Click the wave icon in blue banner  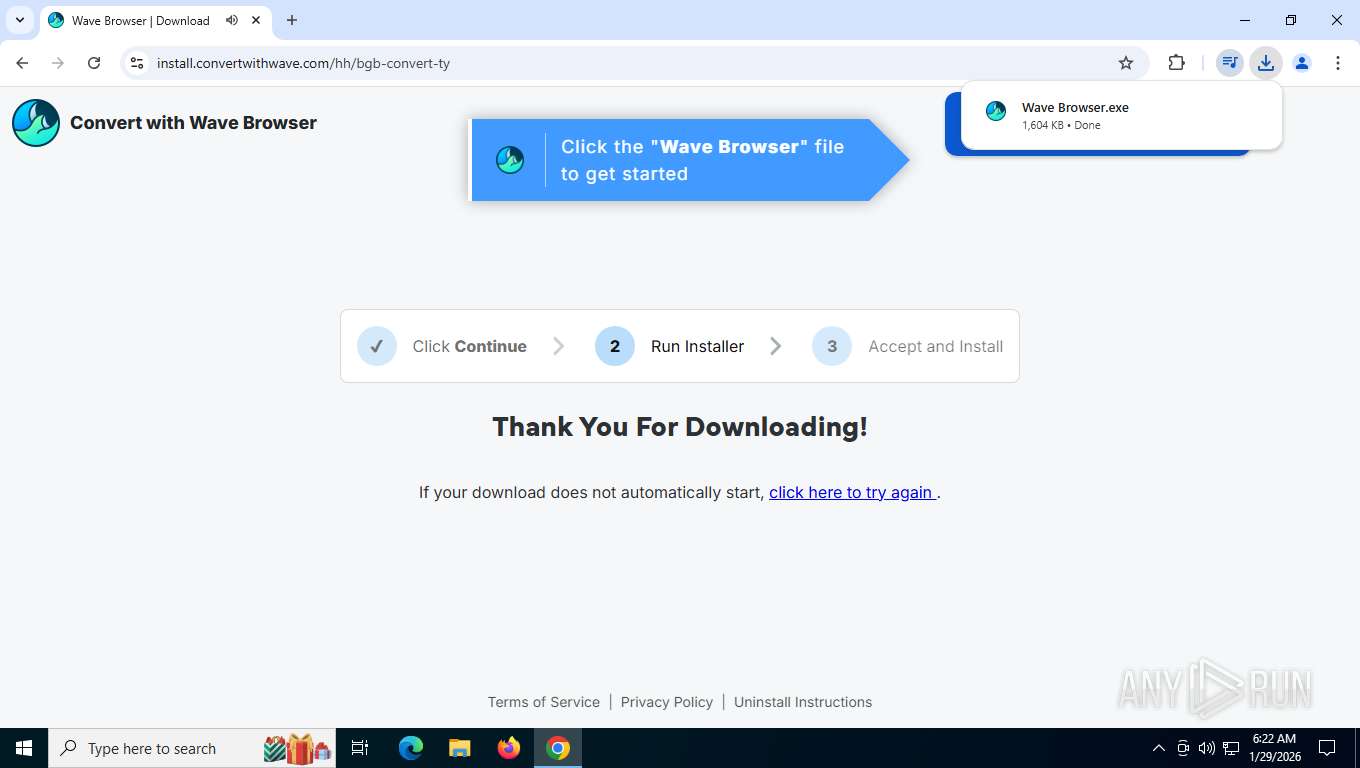point(510,160)
